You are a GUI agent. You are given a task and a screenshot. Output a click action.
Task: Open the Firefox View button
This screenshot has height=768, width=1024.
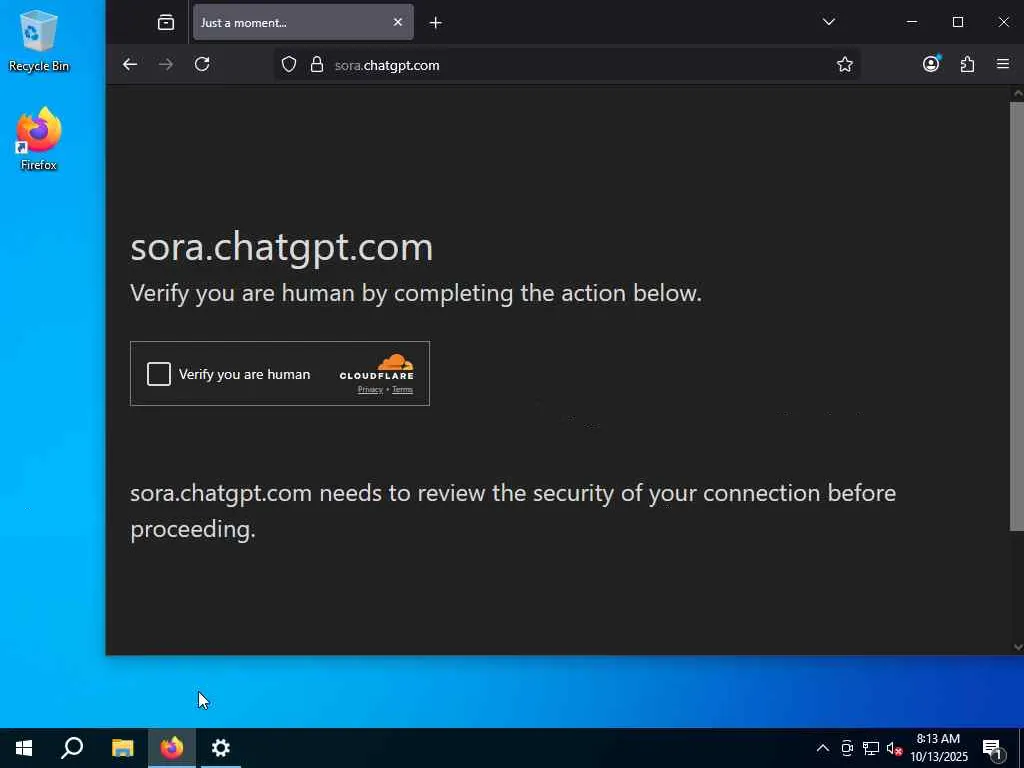(x=166, y=23)
